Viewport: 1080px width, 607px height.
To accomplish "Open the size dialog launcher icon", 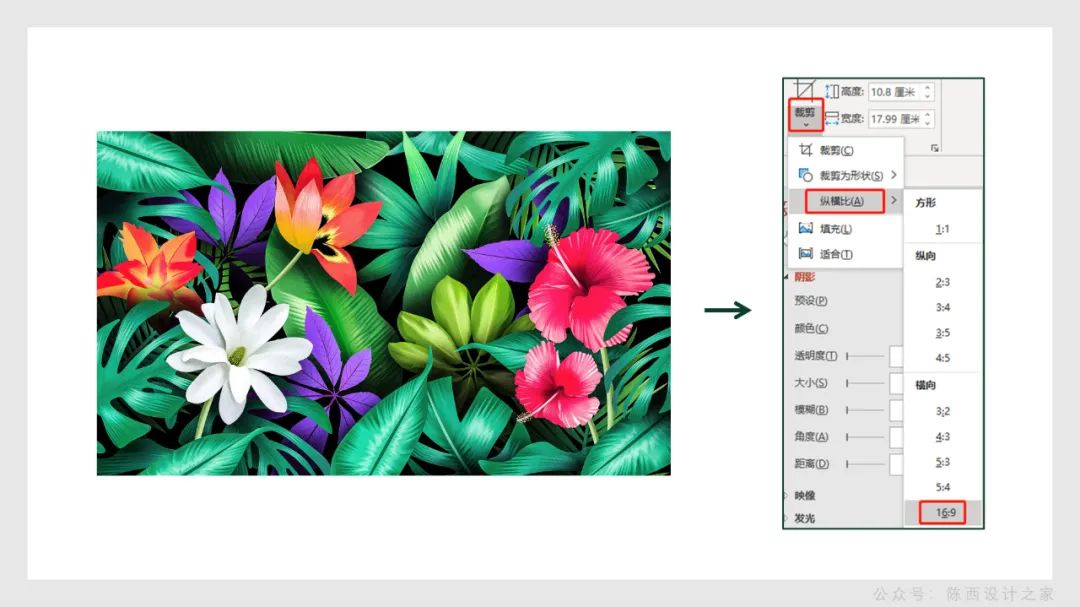I will 935,148.
